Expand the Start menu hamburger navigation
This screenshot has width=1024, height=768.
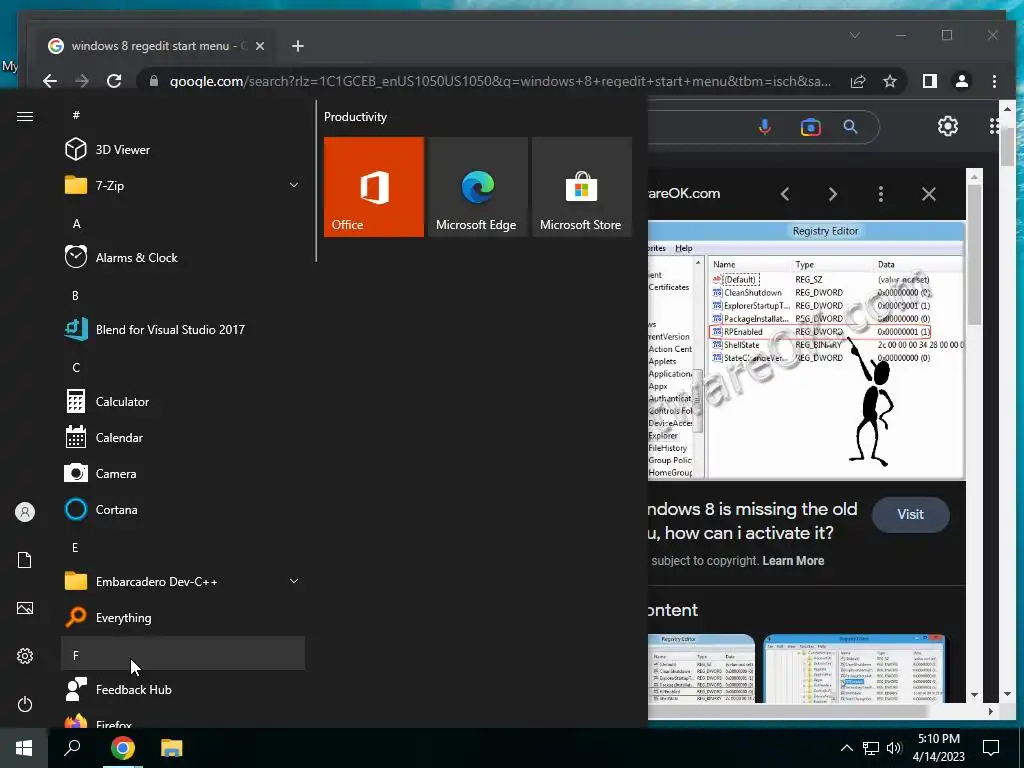click(25, 116)
